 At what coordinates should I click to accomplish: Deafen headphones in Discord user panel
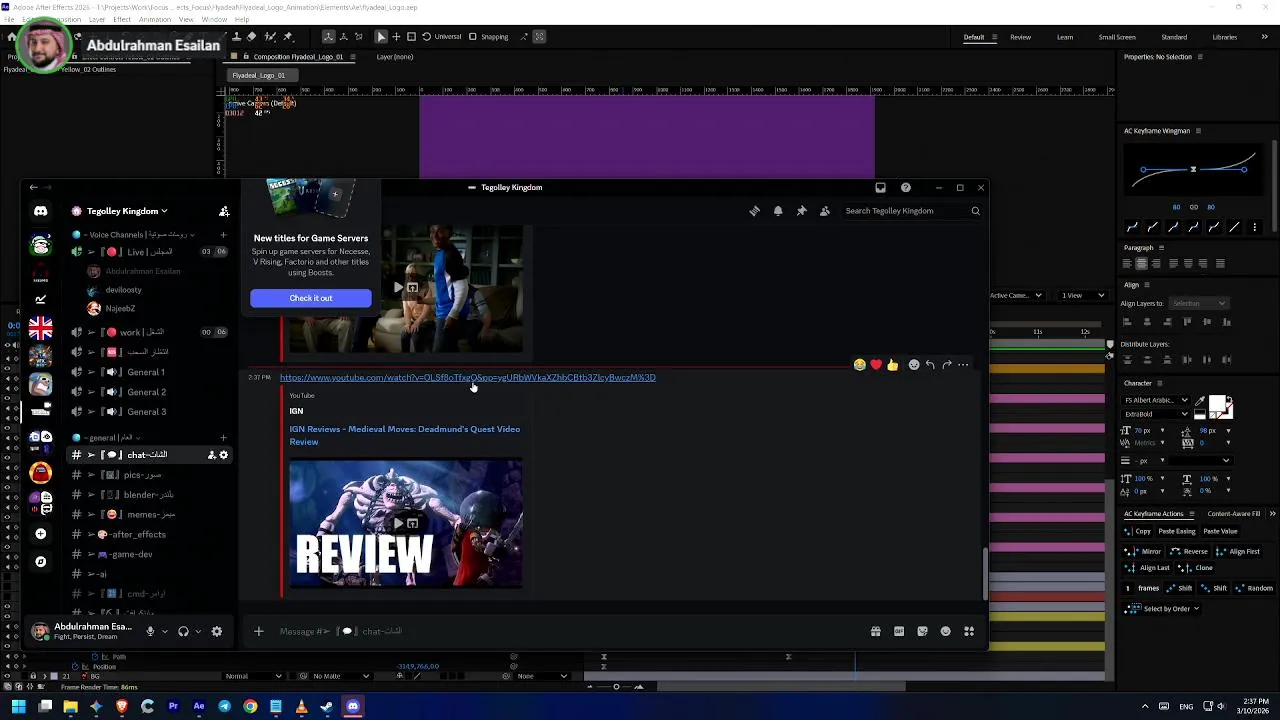click(183, 631)
